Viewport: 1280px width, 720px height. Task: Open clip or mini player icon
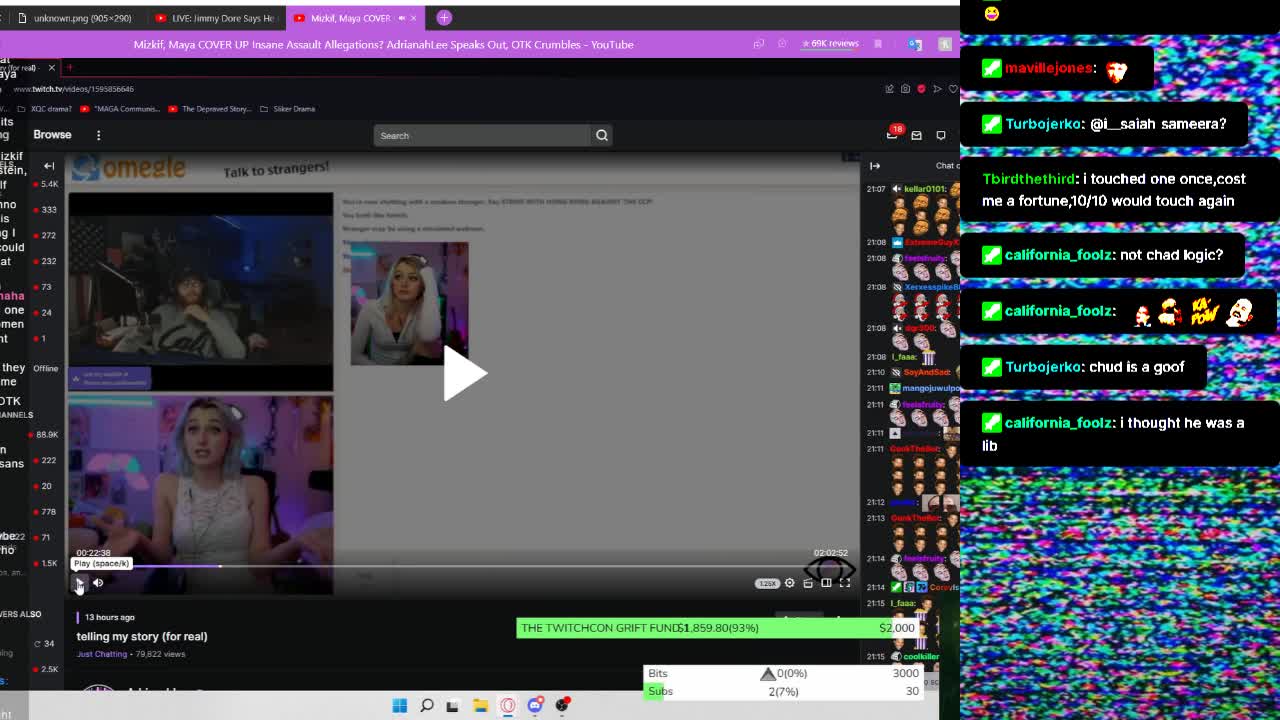coord(808,583)
